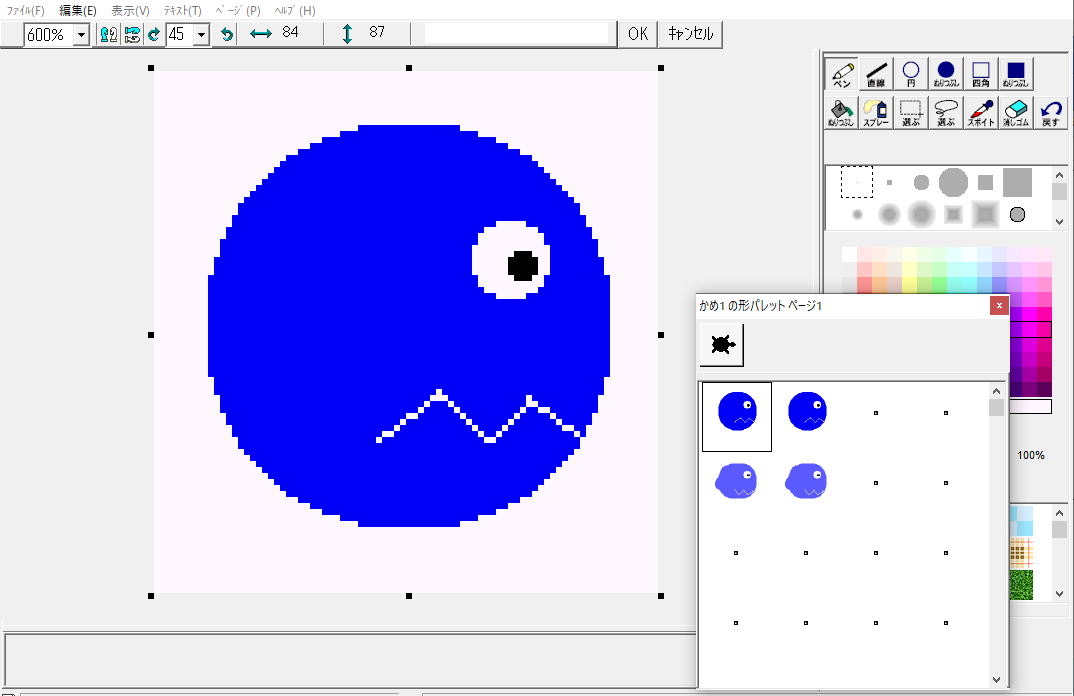The image size is (1074, 696).
Task: Select the spray (スプレー) tool
Action: click(876, 112)
